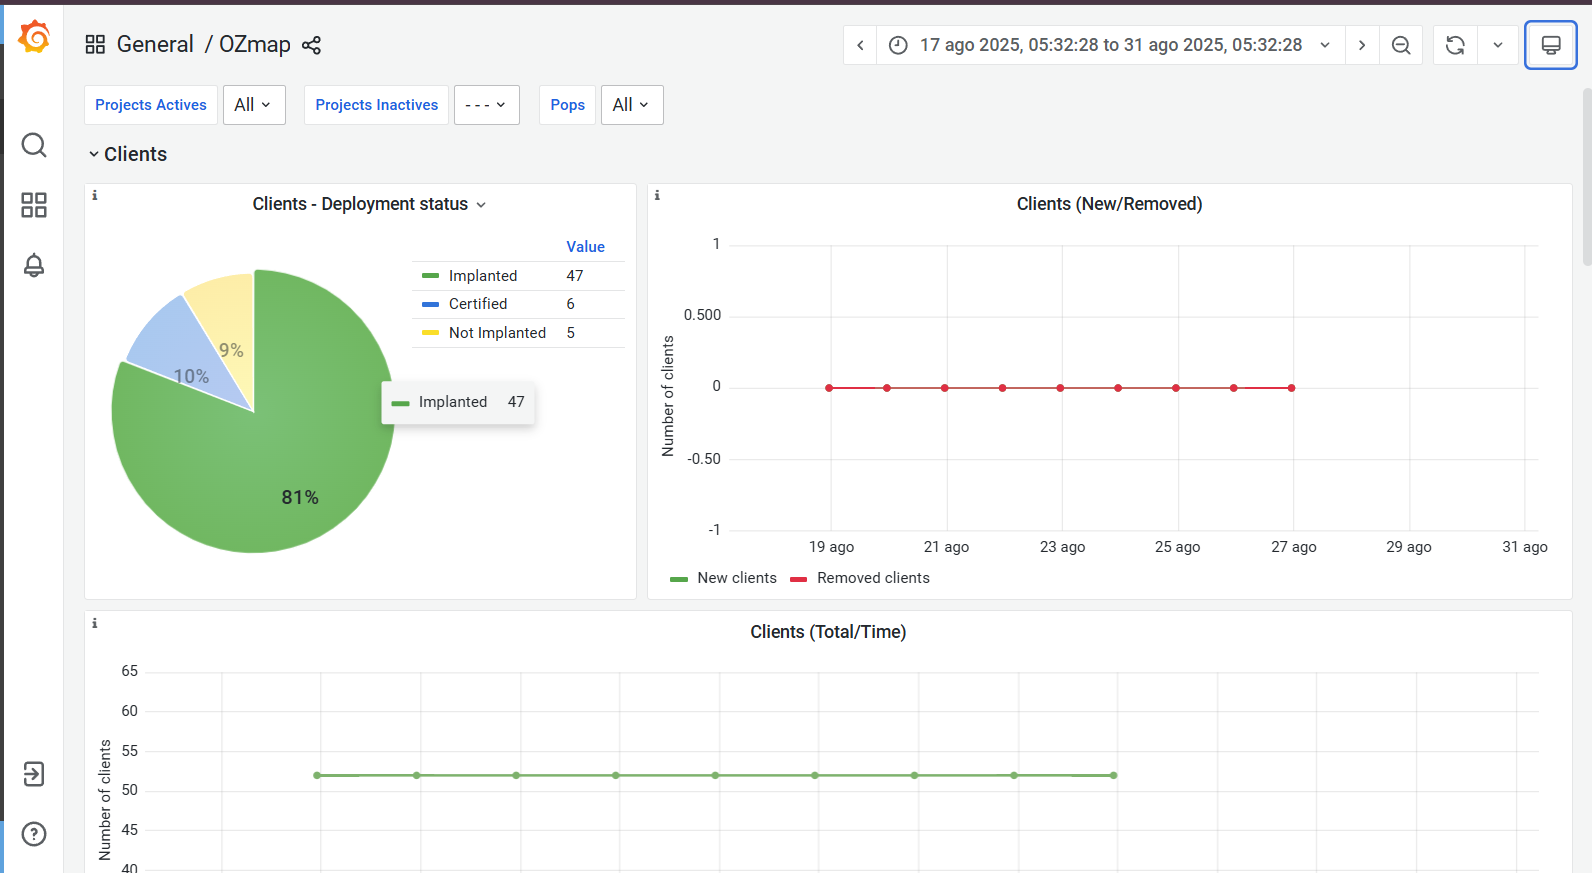The width and height of the screenshot is (1592, 873).
Task: Open the search dashboards icon in sidebar
Action: [34, 145]
